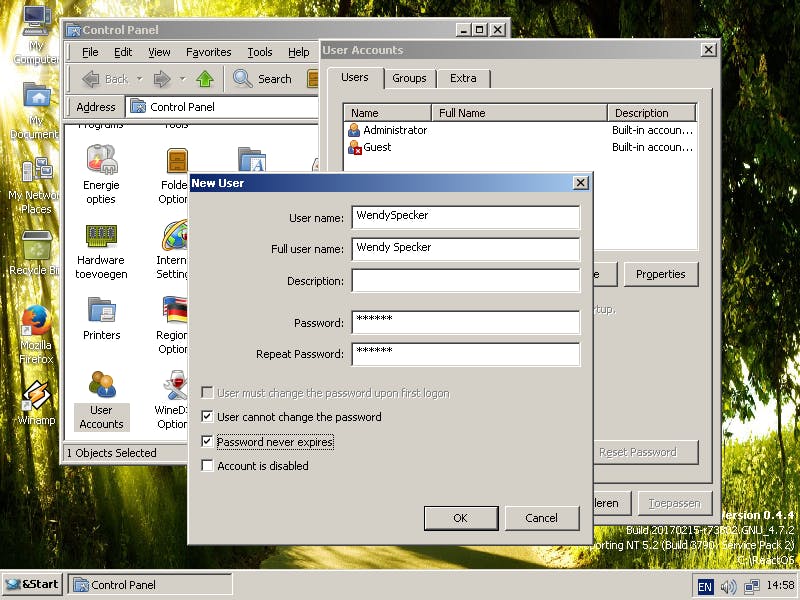
Task: Open the Tools menu
Action: click(259, 52)
